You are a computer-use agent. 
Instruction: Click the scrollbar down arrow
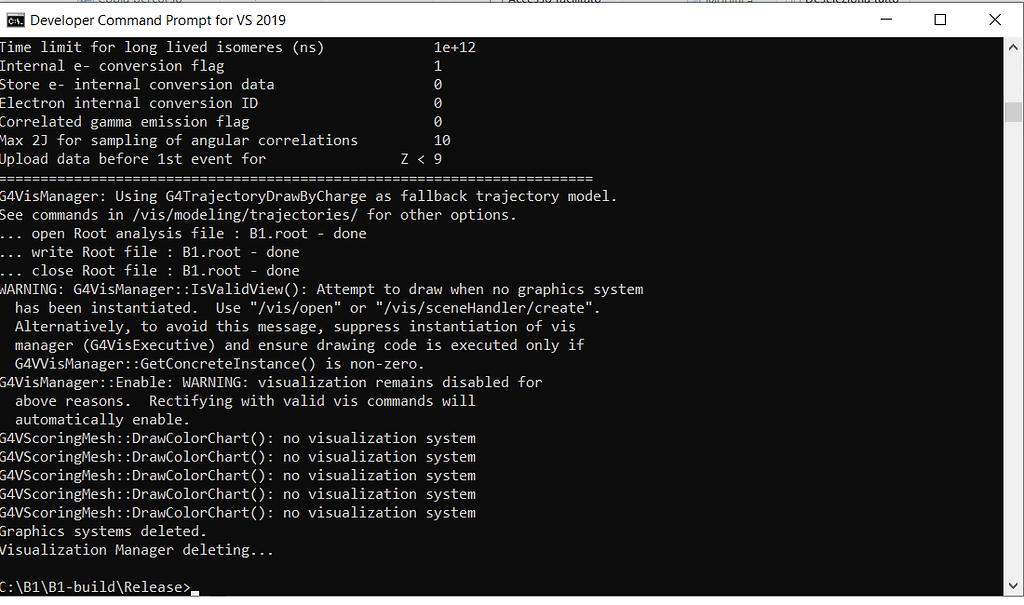coord(1013,586)
